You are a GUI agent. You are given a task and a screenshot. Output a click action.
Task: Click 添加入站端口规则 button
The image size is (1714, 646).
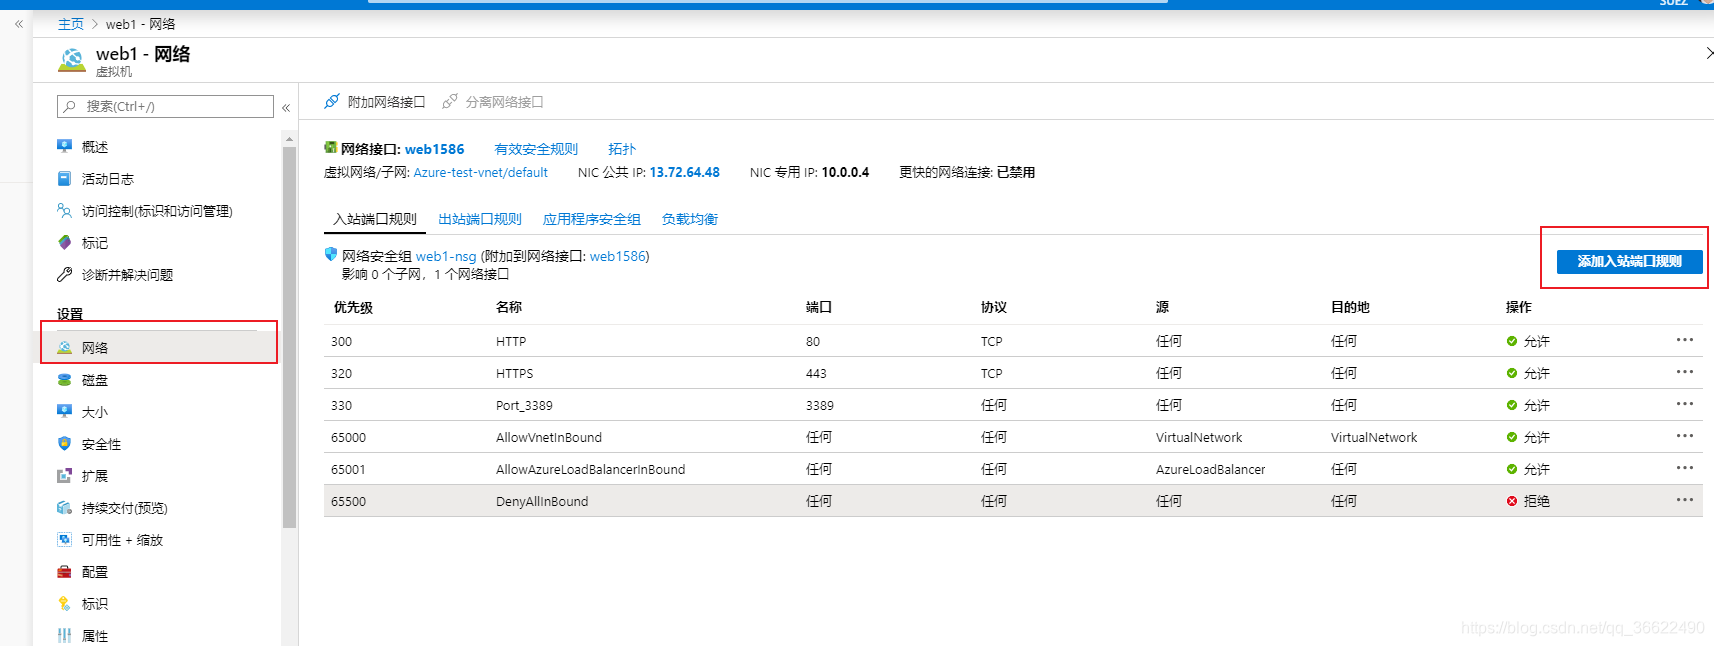[1630, 261]
